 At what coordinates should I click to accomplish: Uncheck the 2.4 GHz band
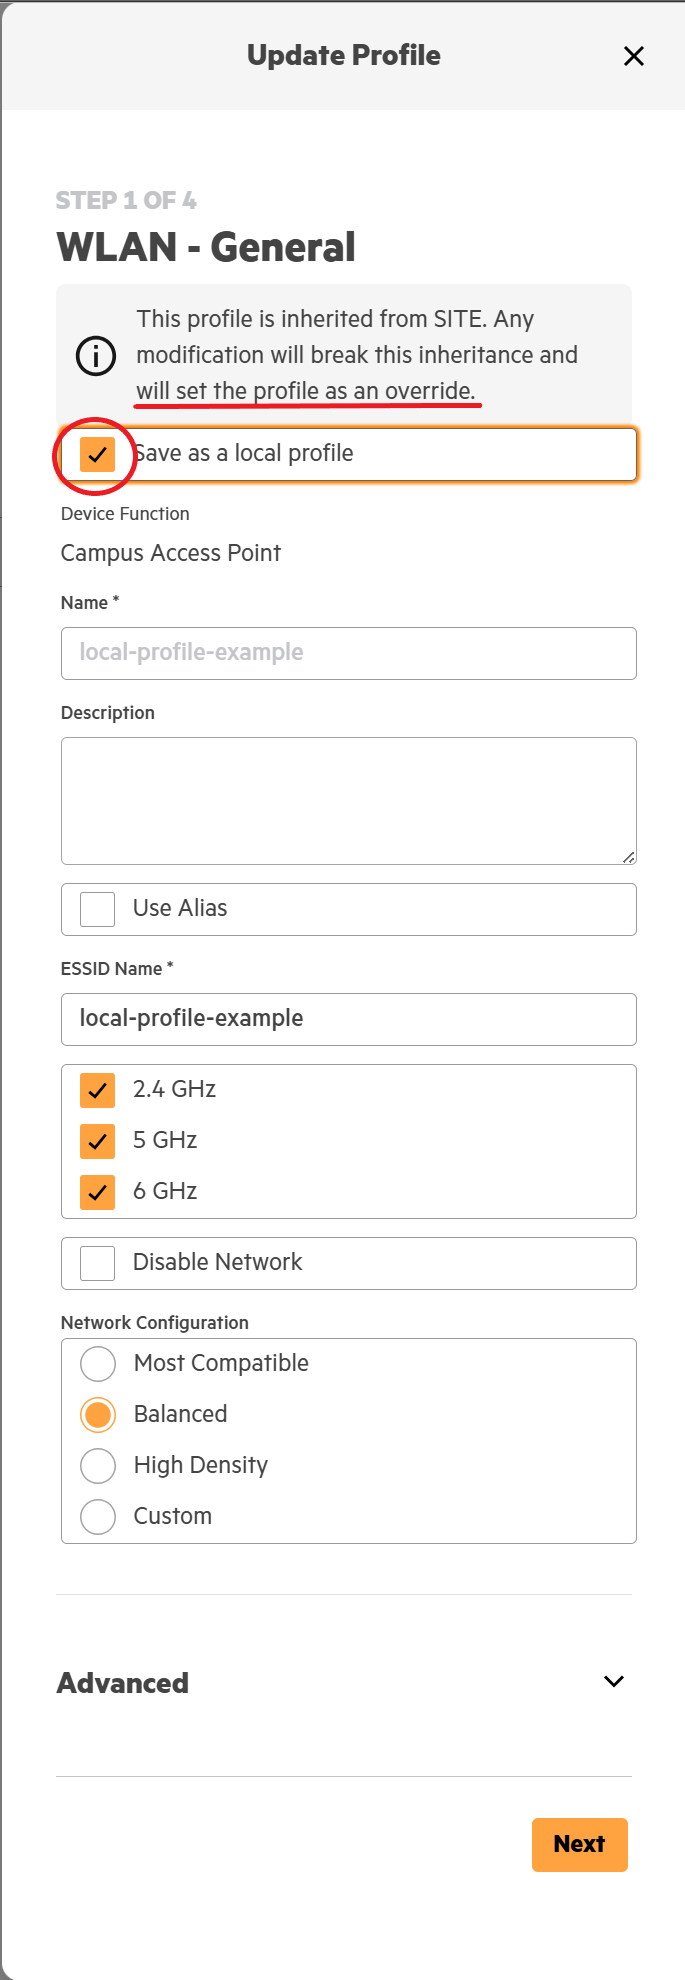click(97, 1090)
